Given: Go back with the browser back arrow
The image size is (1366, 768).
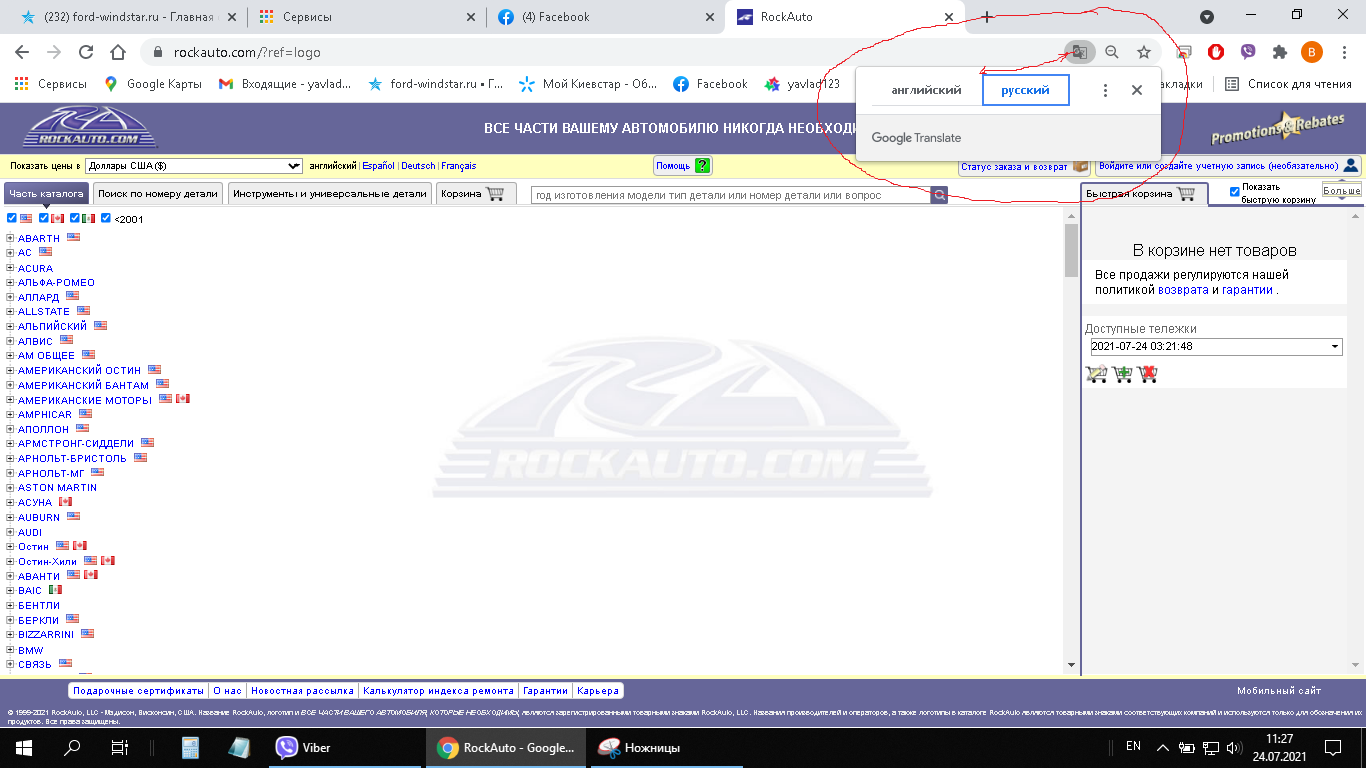Looking at the screenshot, I should point(23,52).
